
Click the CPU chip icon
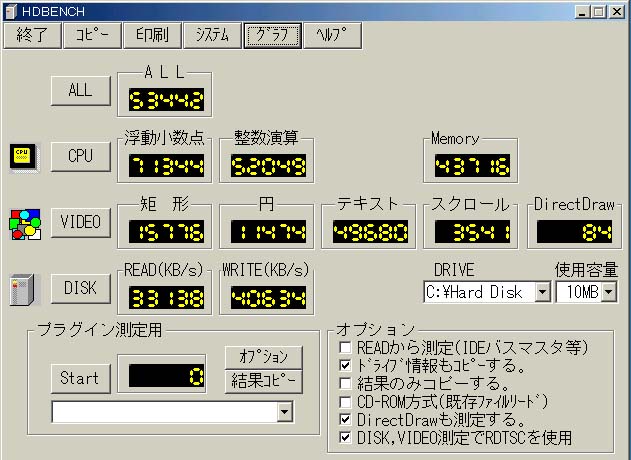[x=22, y=156]
